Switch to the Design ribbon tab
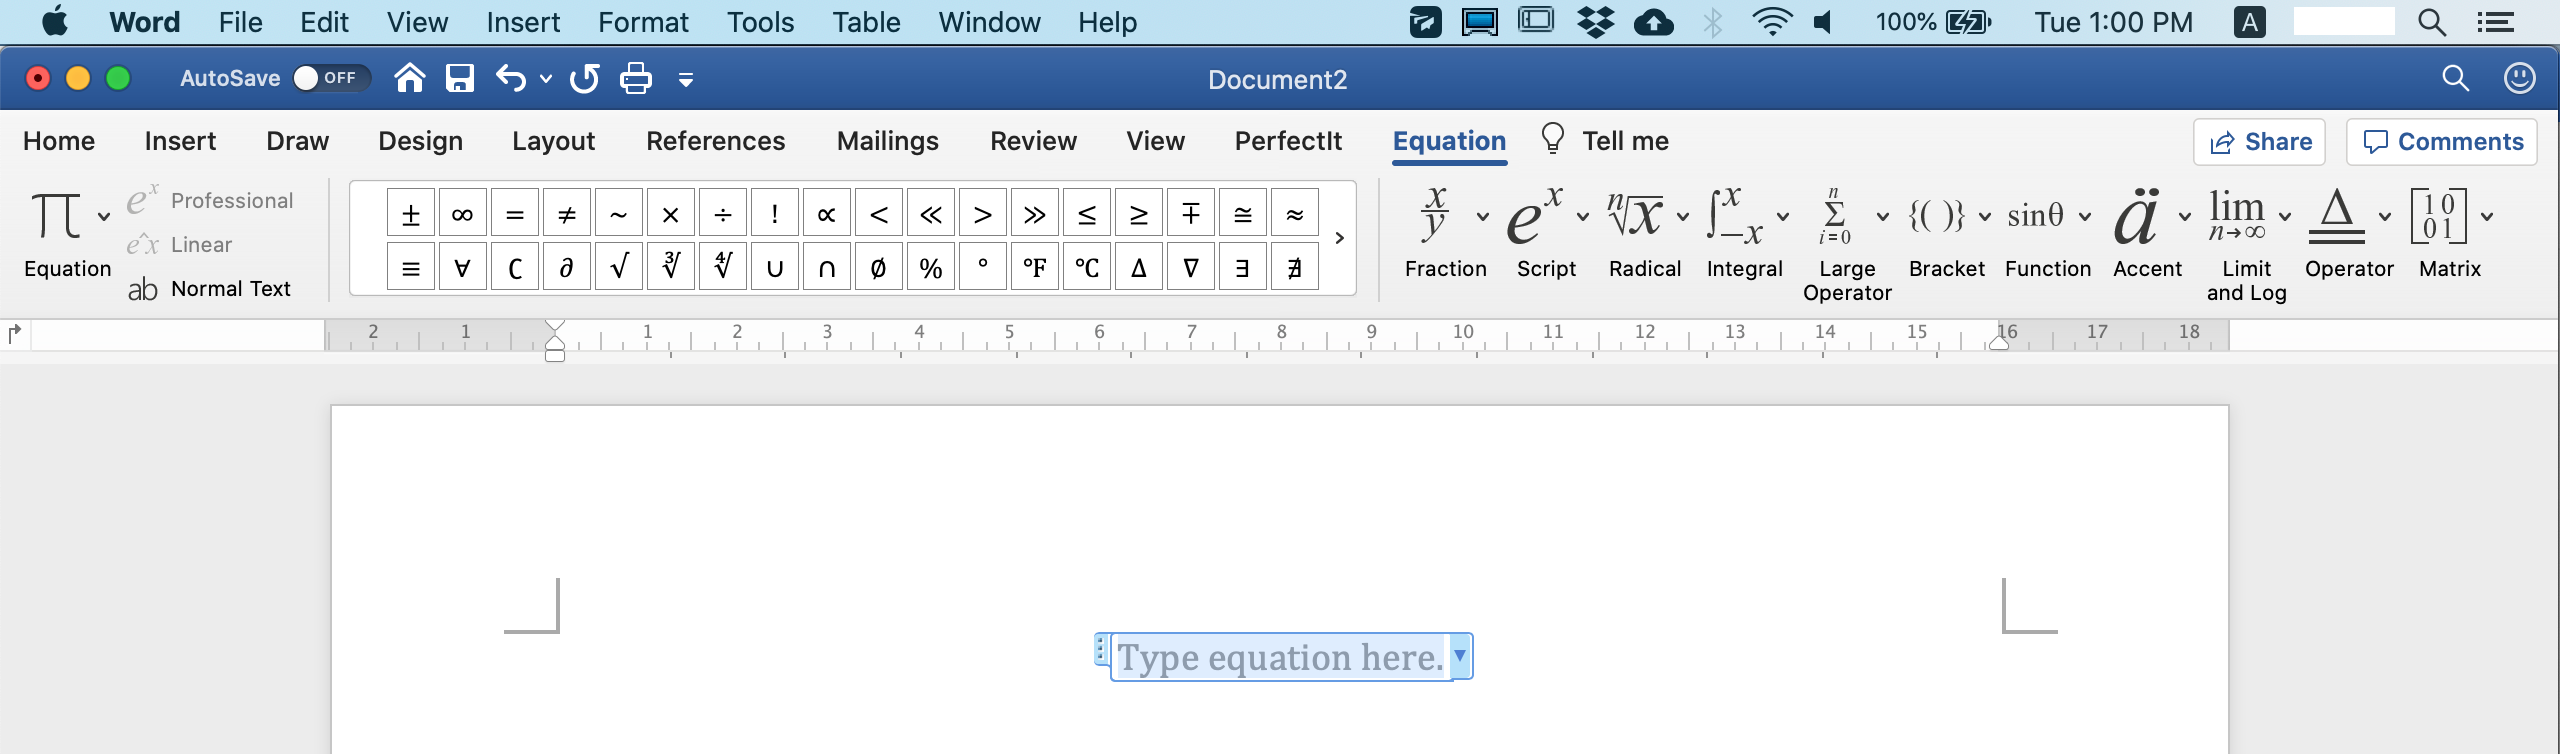This screenshot has height=754, width=2560. point(421,141)
